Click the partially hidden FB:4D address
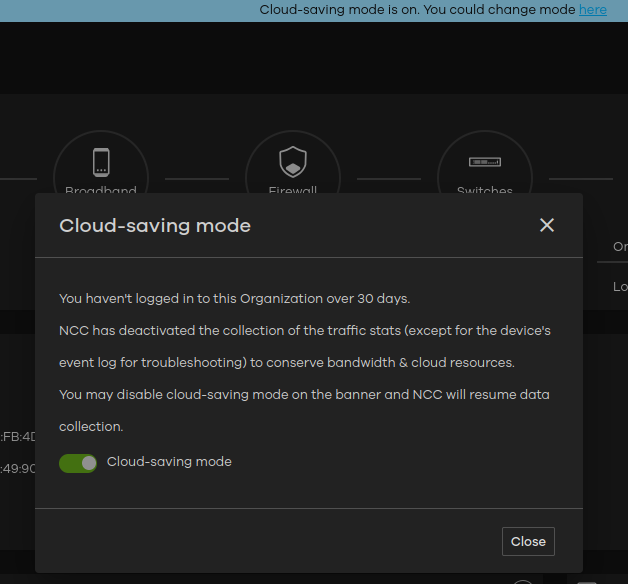Screen dimensions: 628x584 pyautogui.click(x=18, y=437)
